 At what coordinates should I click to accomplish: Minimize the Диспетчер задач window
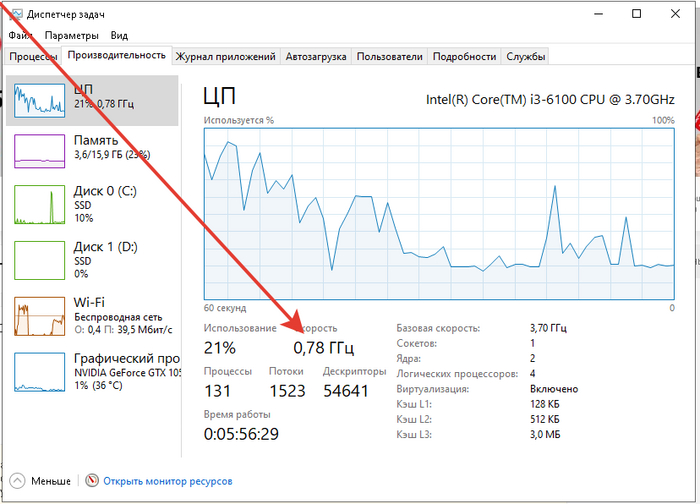pyautogui.click(x=598, y=14)
